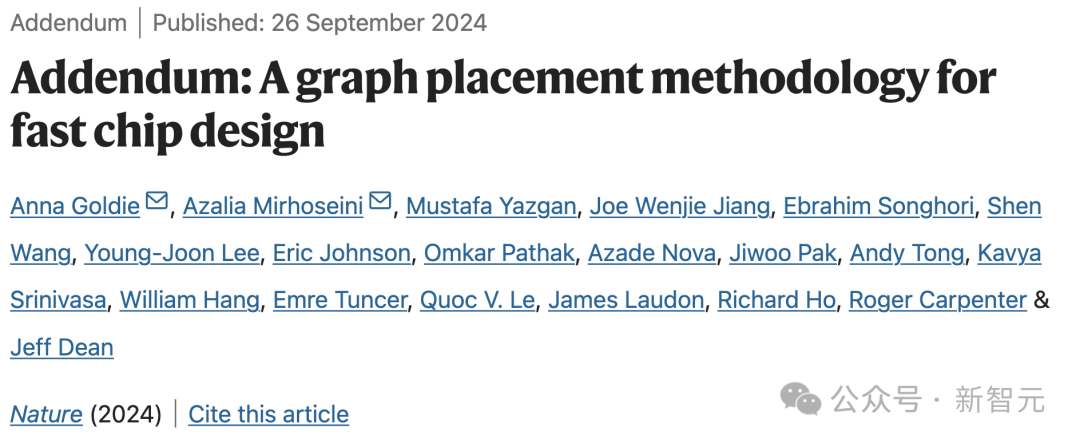Screen dimensions: 1080x443
Task: Open the Nature journal link
Action: coord(46,414)
